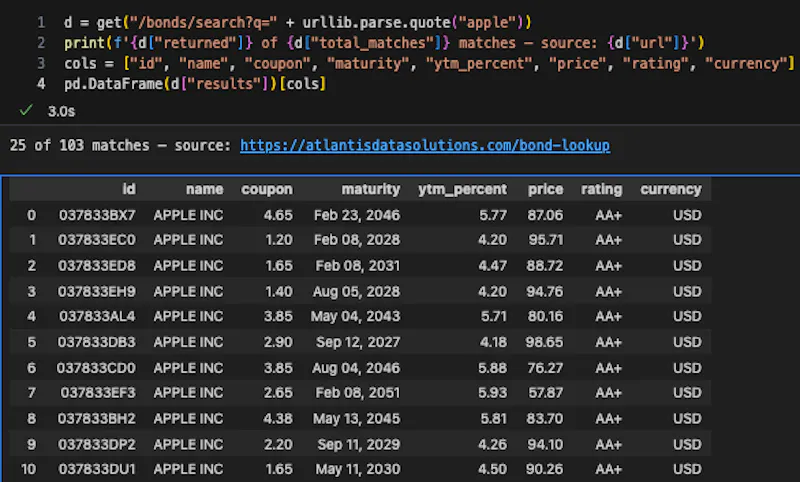Click the 'name' column header
800x482 pixels.
click(205, 189)
